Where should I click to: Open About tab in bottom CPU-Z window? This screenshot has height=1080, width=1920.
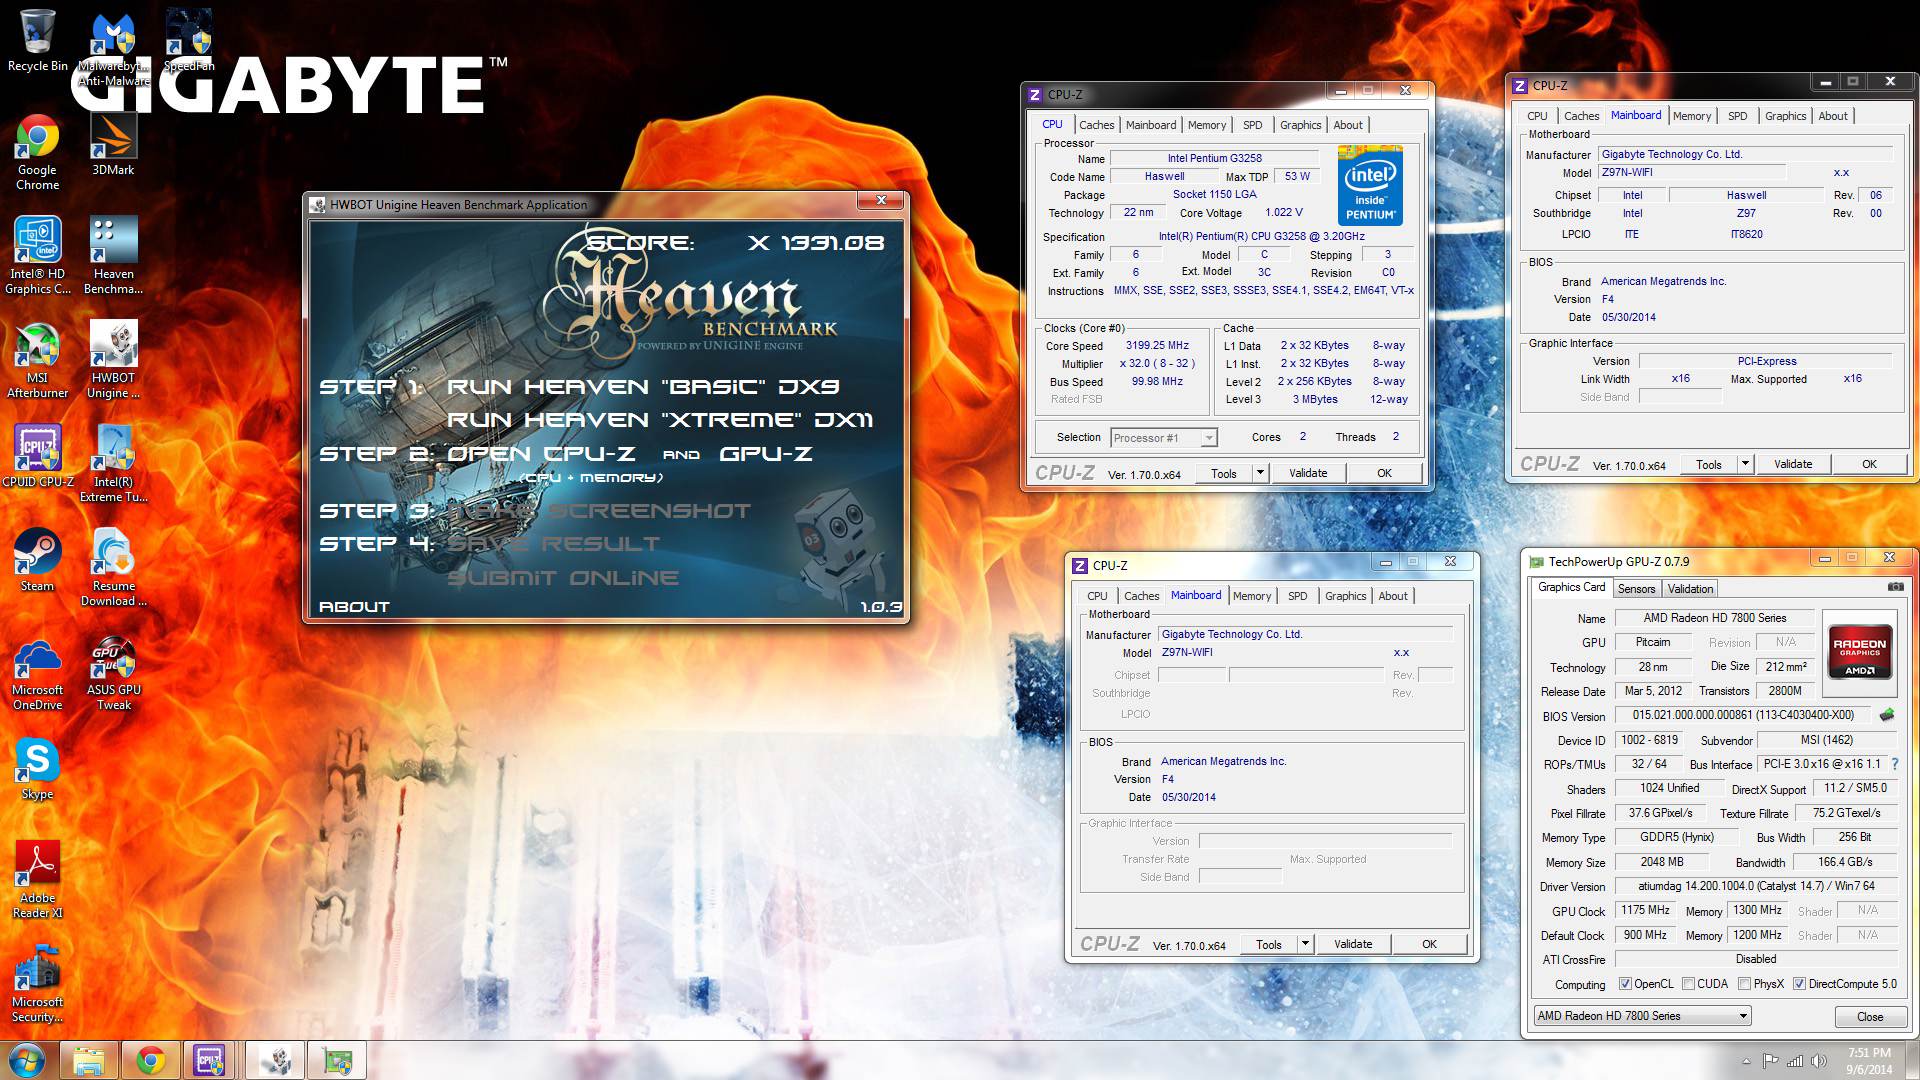(x=1392, y=596)
